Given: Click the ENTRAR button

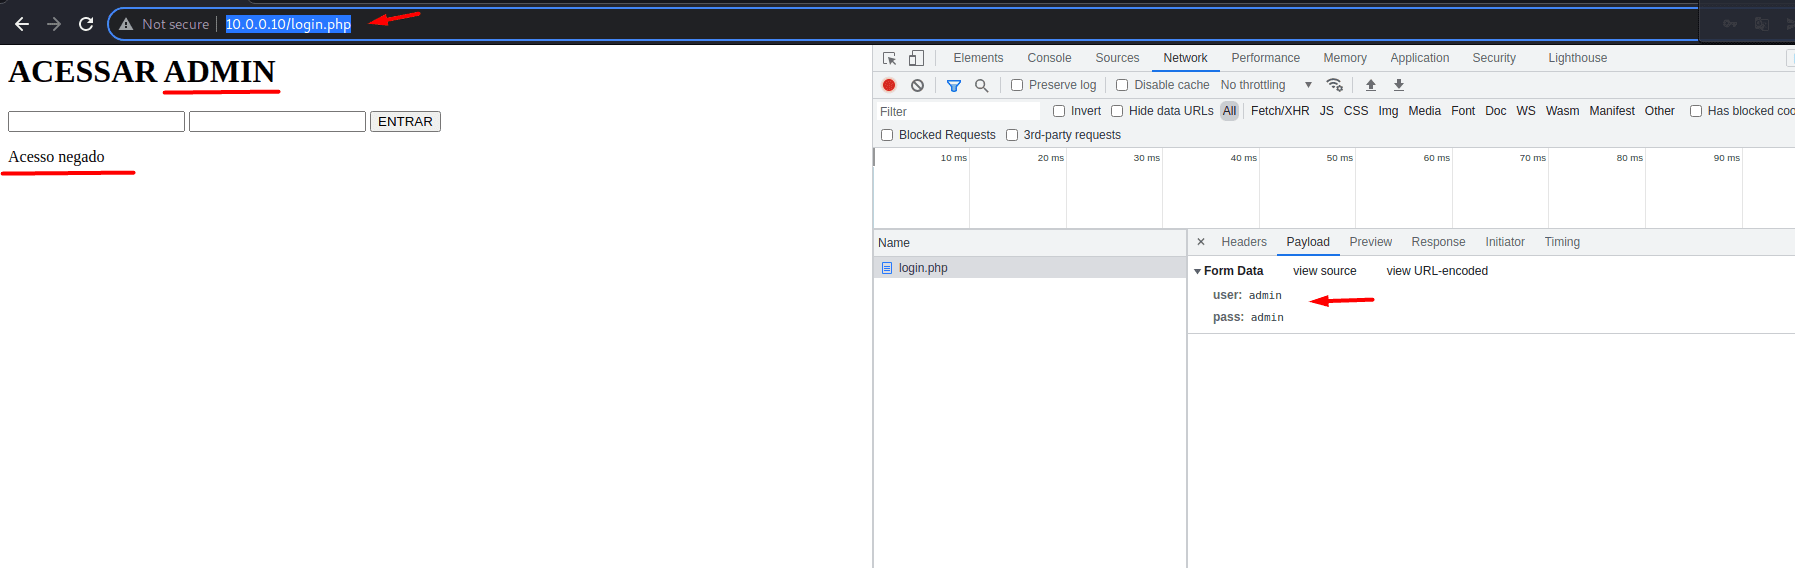Looking at the screenshot, I should 405,121.
